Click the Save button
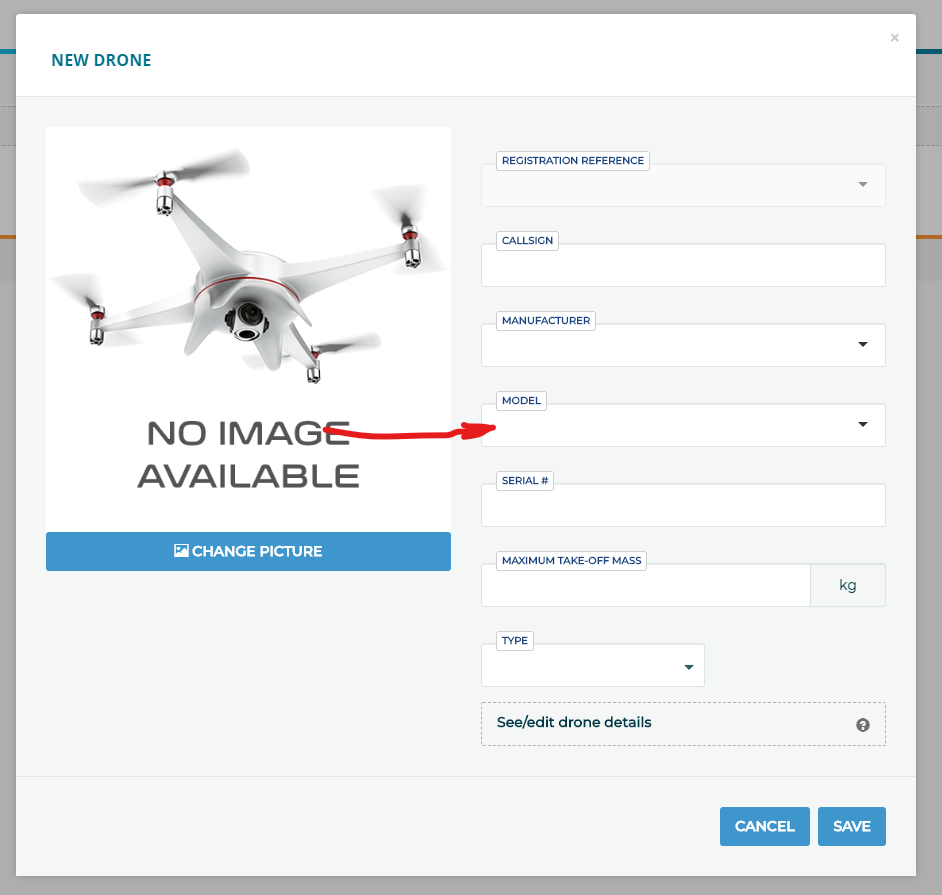The height and width of the screenshot is (895, 942). pos(851,826)
